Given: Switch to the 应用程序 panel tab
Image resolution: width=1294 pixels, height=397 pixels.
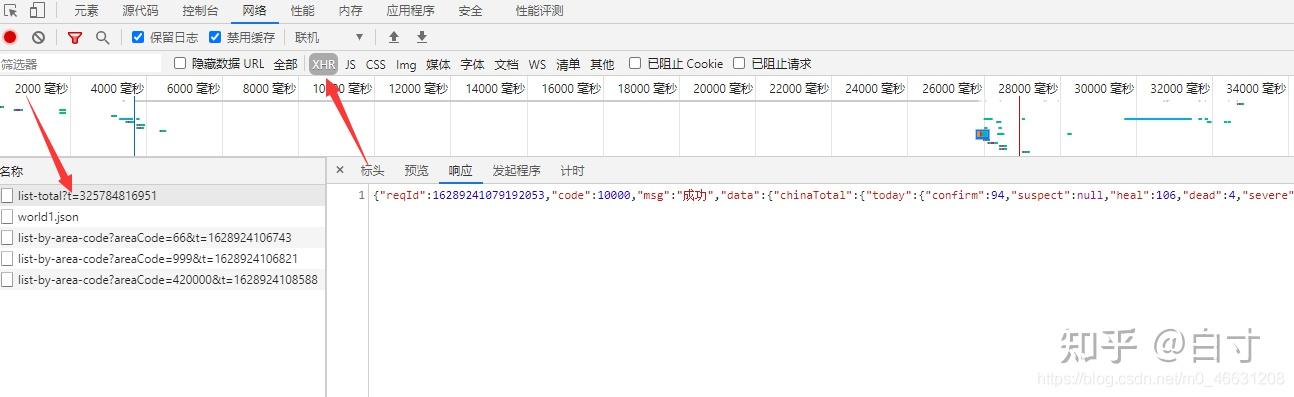Looking at the screenshot, I should [410, 11].
